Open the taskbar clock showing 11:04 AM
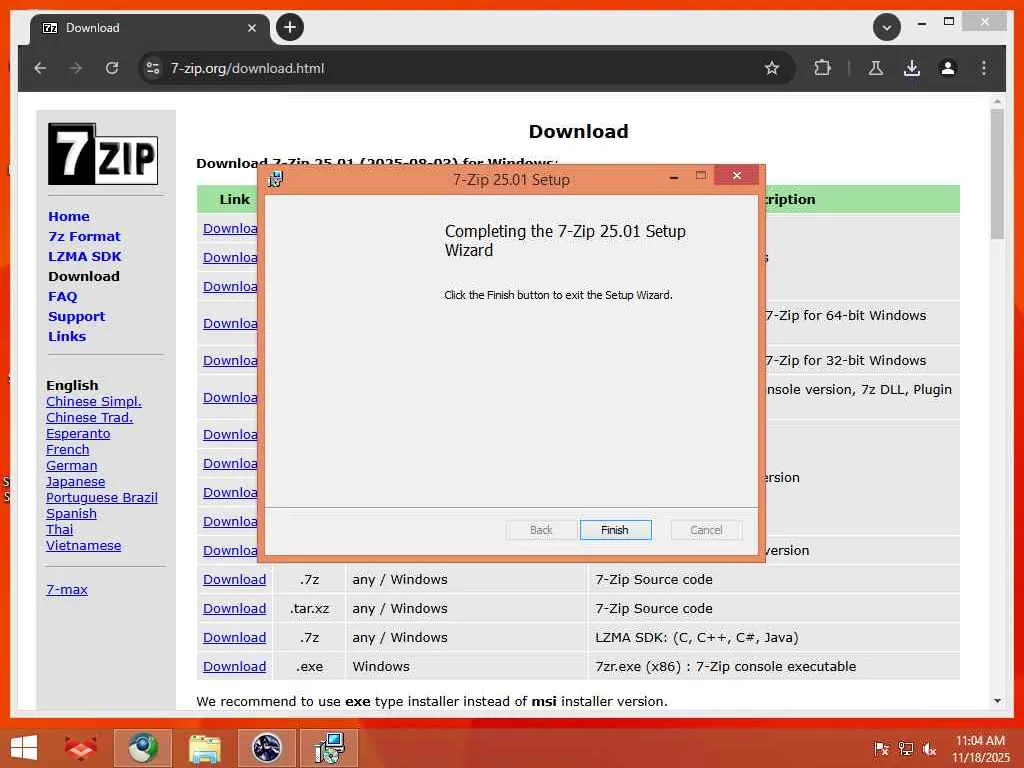1024x768 pixels. tap(980, 748)
